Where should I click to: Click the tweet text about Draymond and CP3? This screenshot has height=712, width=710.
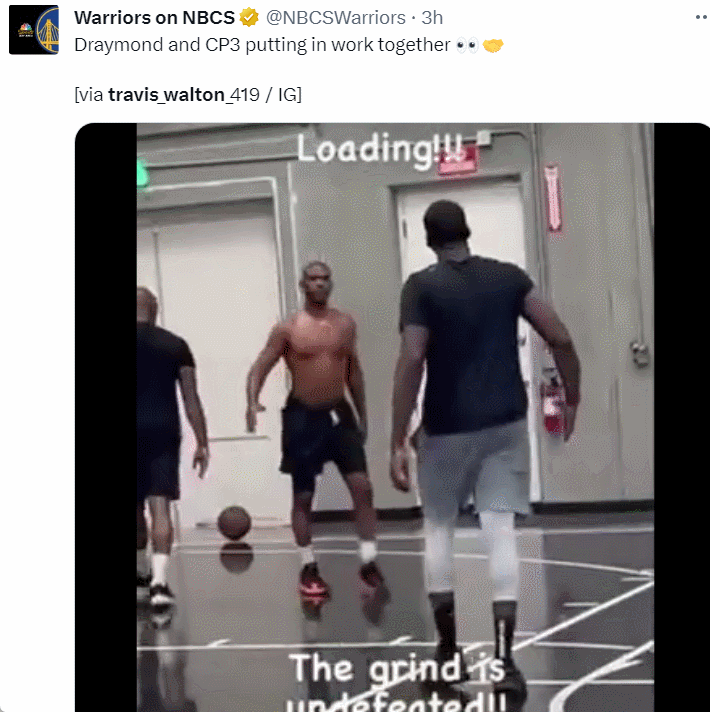point(262,45)
